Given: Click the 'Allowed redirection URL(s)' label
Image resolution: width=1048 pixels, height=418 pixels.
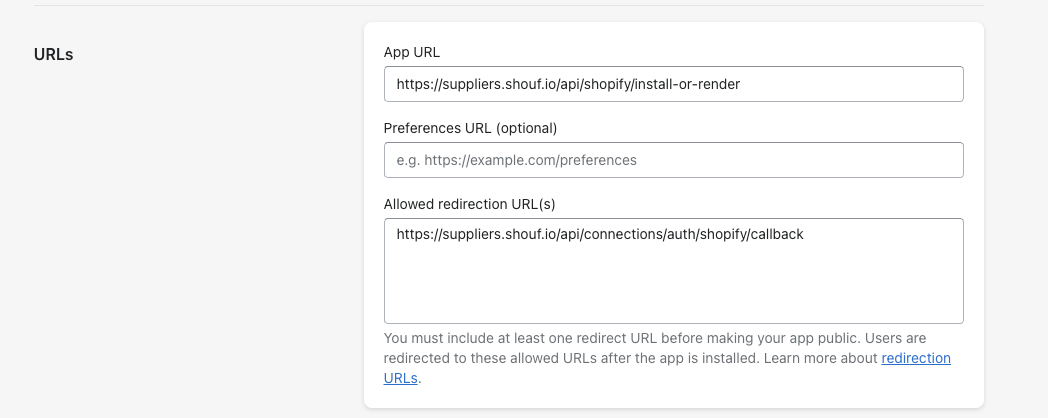Looking at the screenshot, I should (x=469, y=204).
